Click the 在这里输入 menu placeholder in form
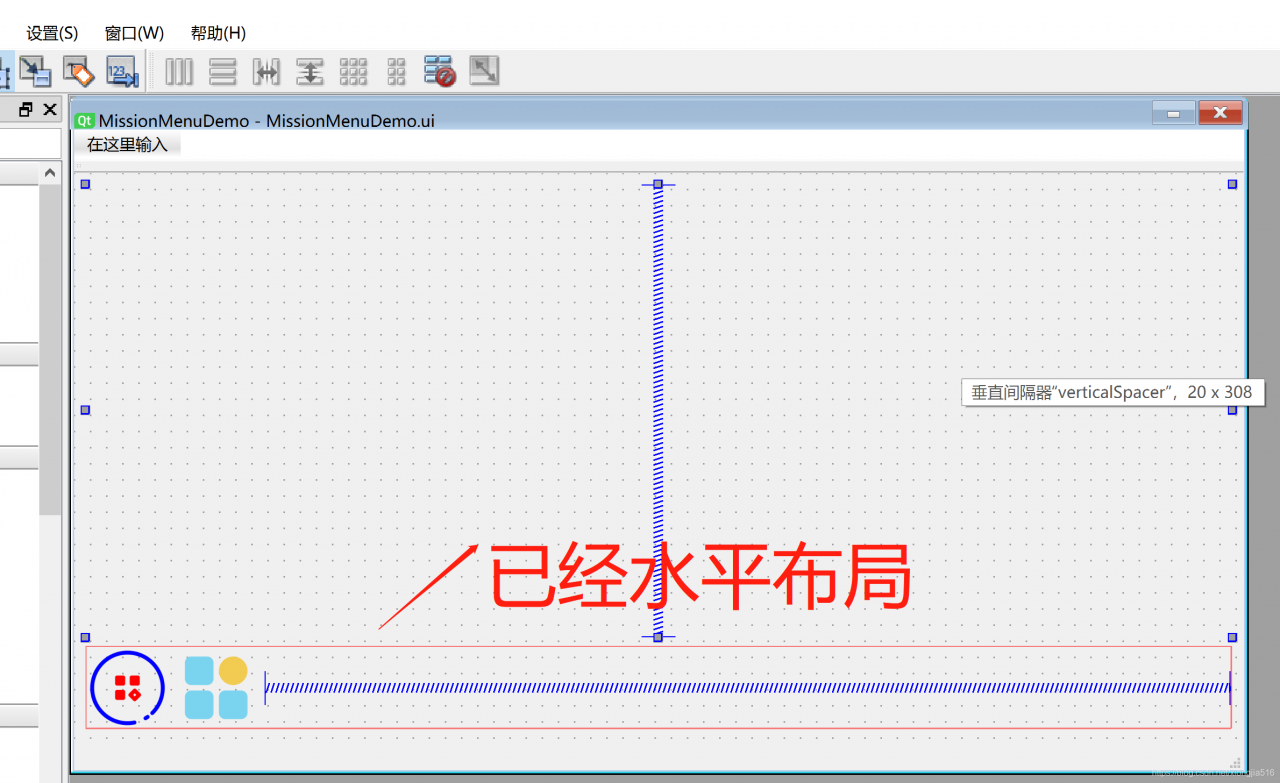1280x783 pixels. 127,145
